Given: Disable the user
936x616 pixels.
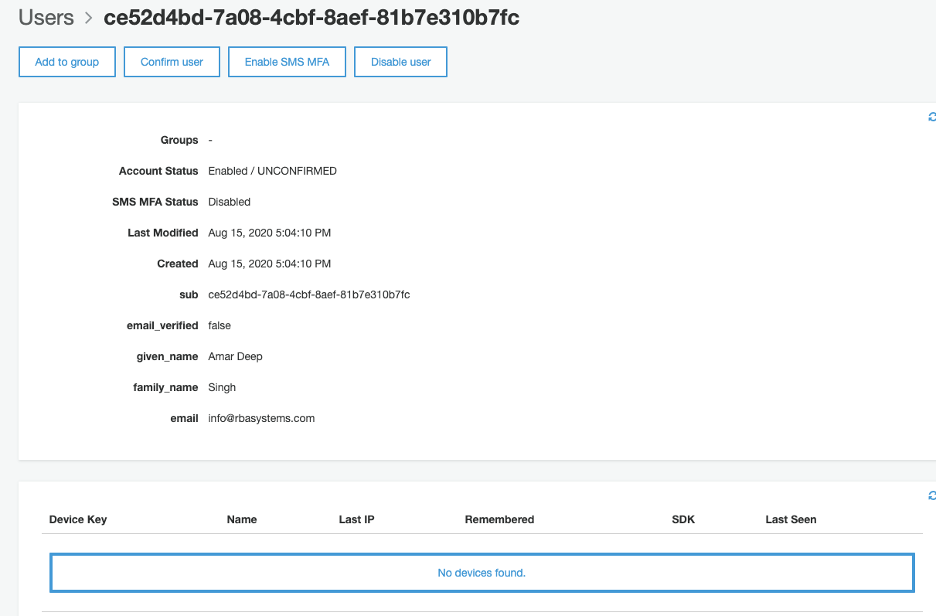Looking at the screenshot, I should click(x=400, y=61).
